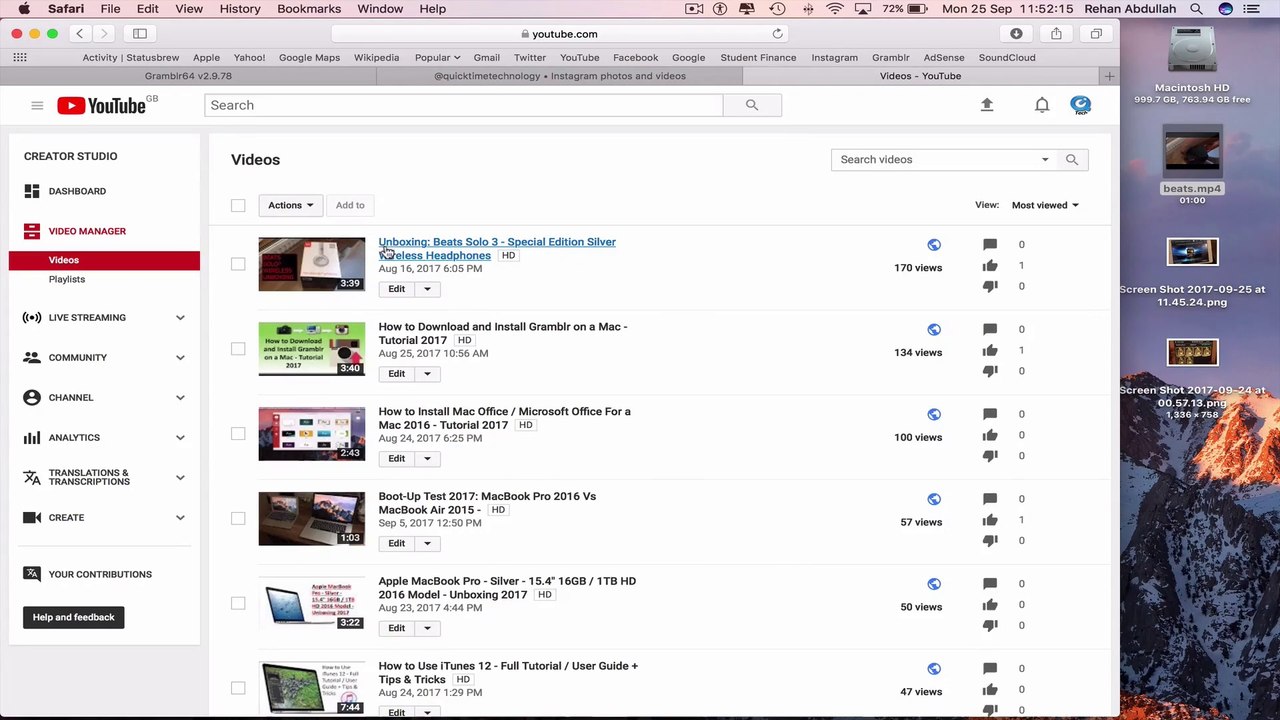The image size is (1280, 720).
Task: Click the Create camera icon
Action: [x=32, y=518]
